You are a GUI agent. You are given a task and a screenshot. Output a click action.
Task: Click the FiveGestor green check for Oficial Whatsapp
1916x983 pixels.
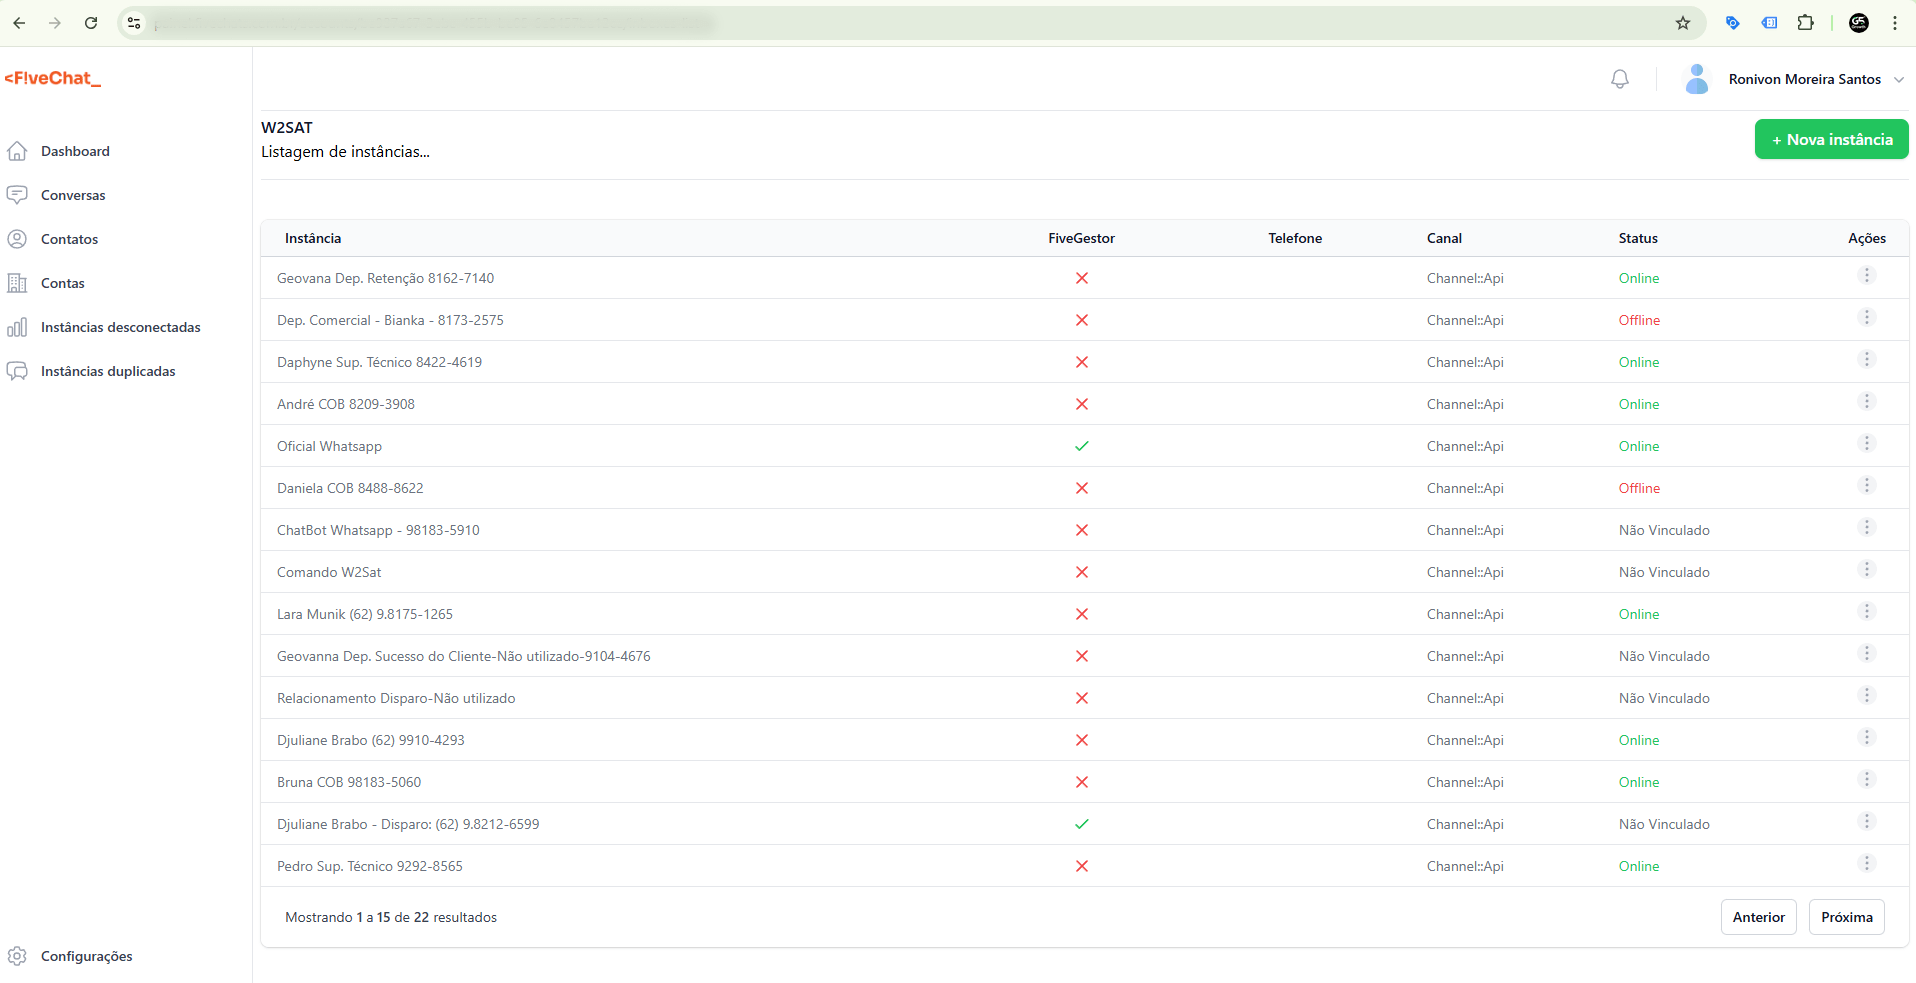coord(1081,446)
